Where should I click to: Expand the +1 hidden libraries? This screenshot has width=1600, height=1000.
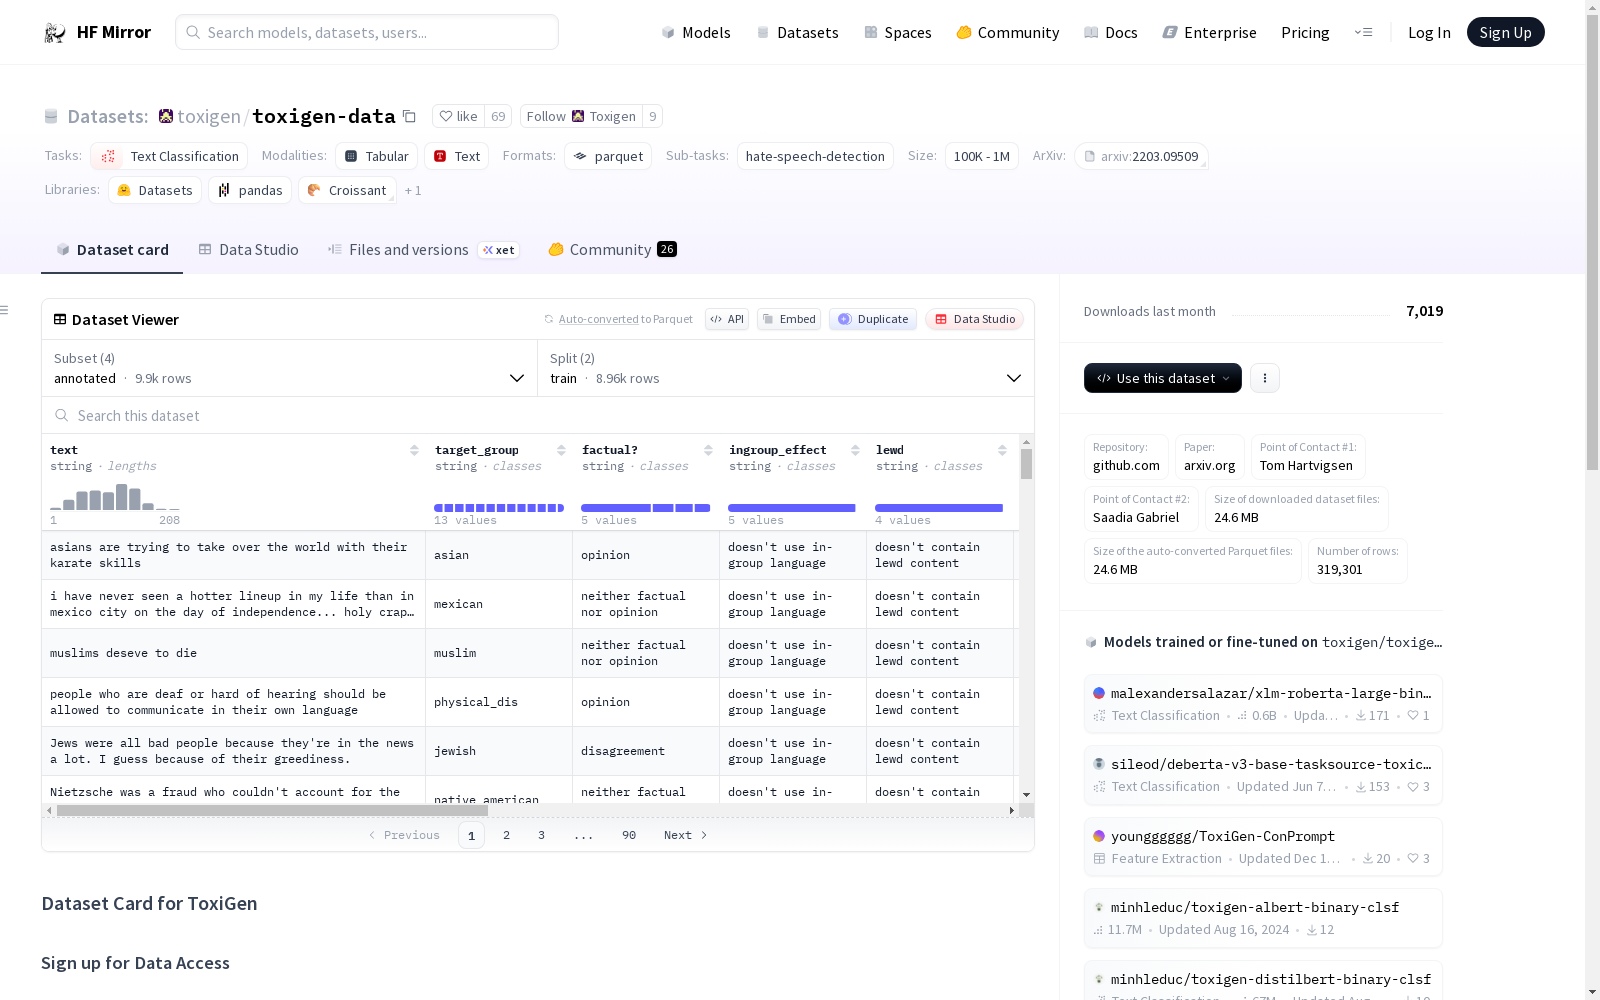pyautogui.click(x=413, y=190)
